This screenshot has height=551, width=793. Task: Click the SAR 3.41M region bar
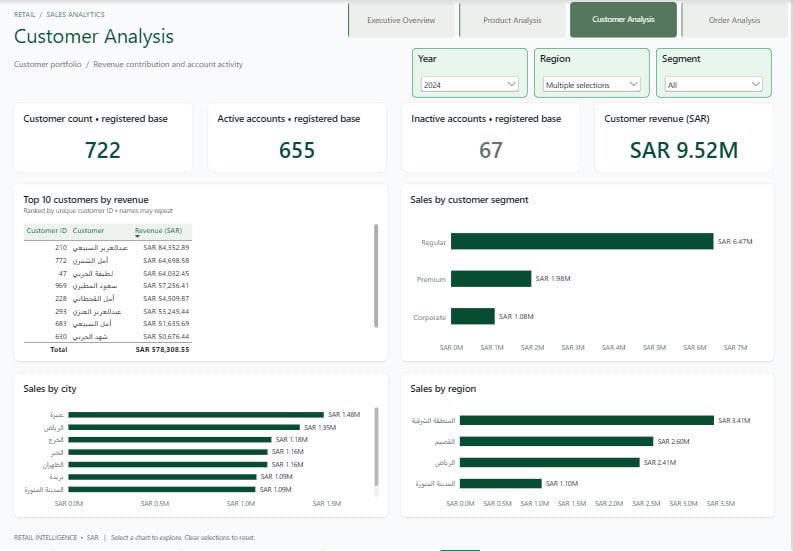(587, 420)
